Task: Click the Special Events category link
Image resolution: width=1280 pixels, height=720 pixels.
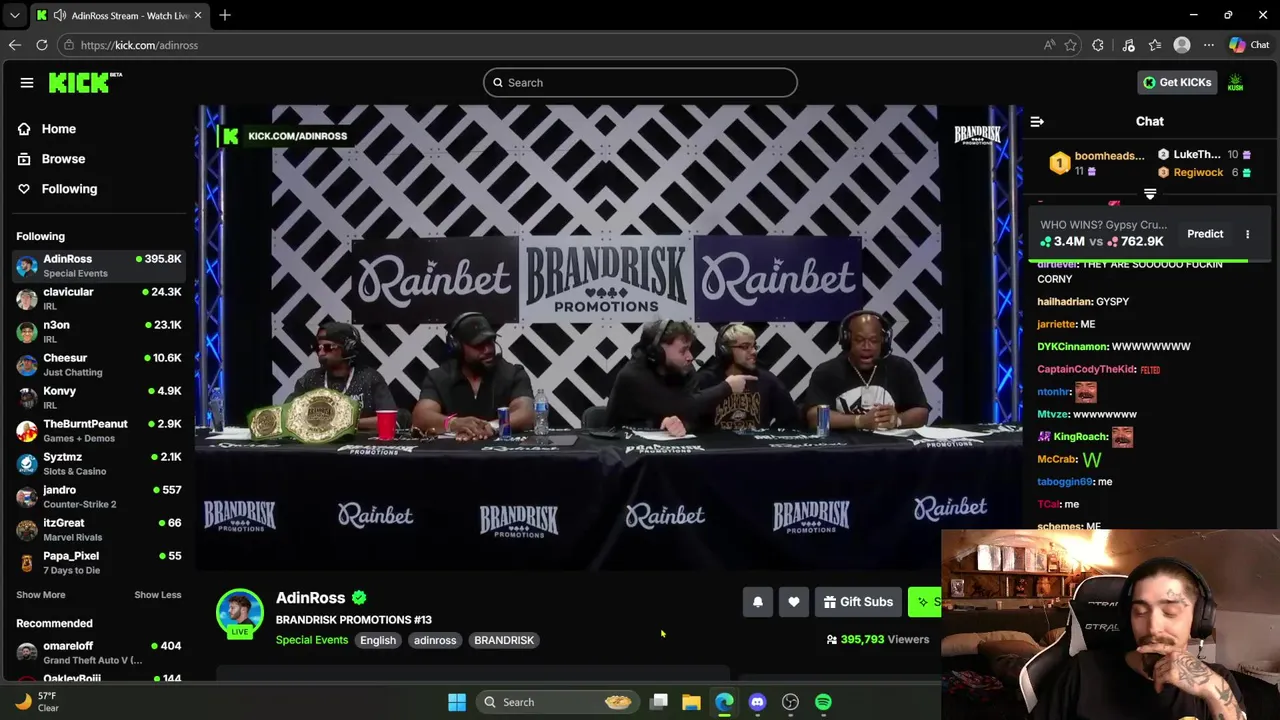Action: coord(312,640)
